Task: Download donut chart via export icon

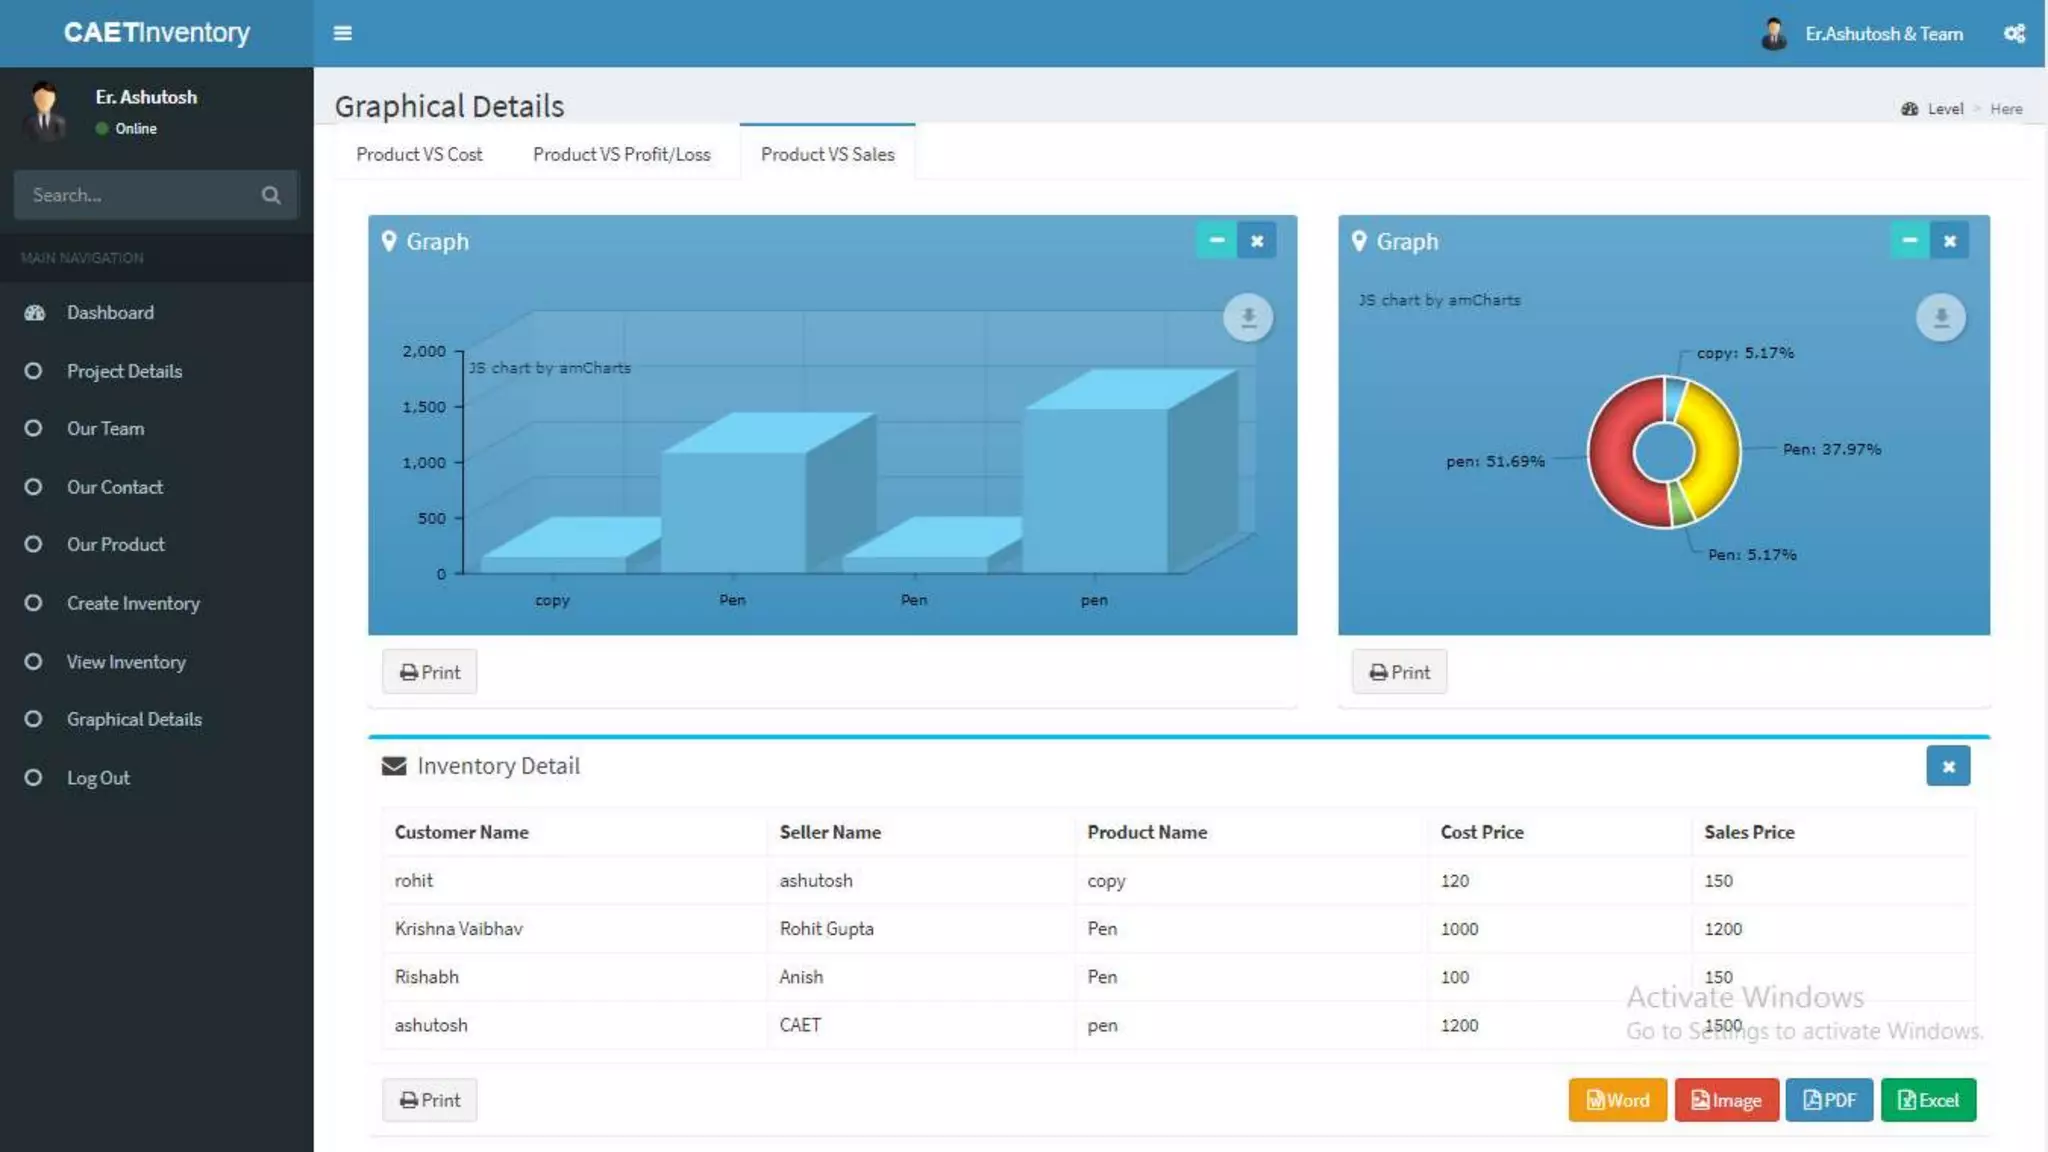Action: 1940,318
